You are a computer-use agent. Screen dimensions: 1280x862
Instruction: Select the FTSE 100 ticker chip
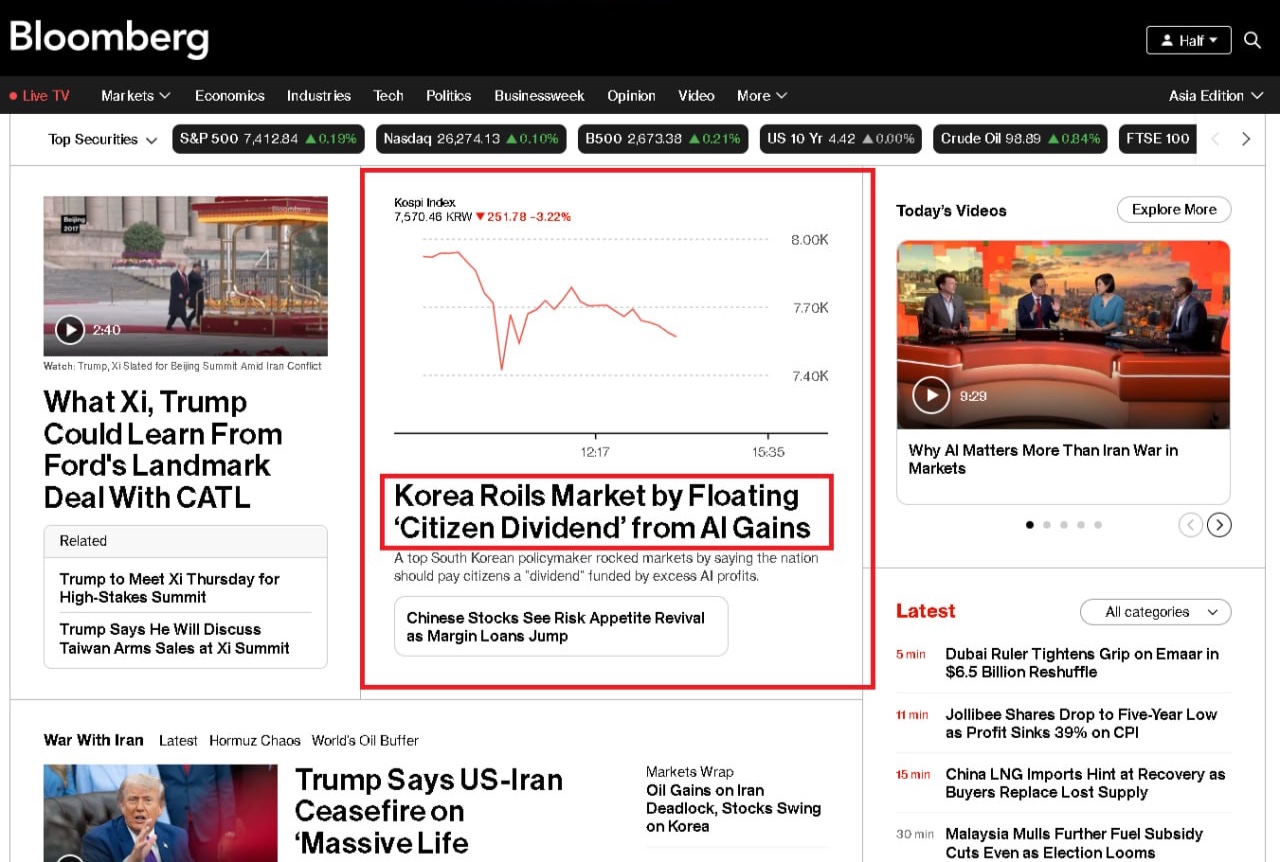coord(1158,139)
